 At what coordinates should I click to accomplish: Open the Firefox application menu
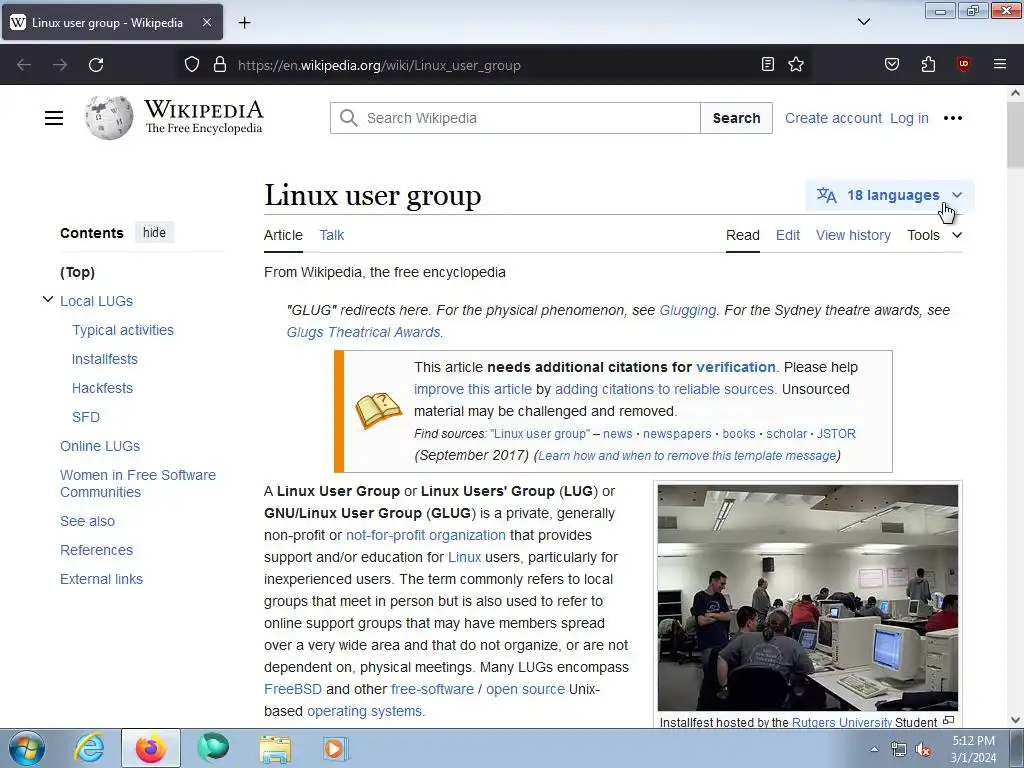tap(999, 64)
